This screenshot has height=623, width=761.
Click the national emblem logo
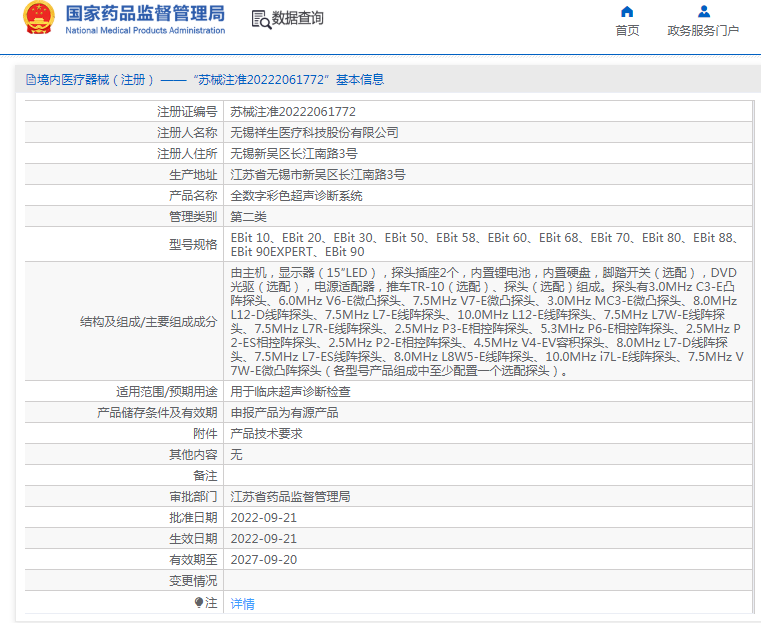[x=38, y=19]
